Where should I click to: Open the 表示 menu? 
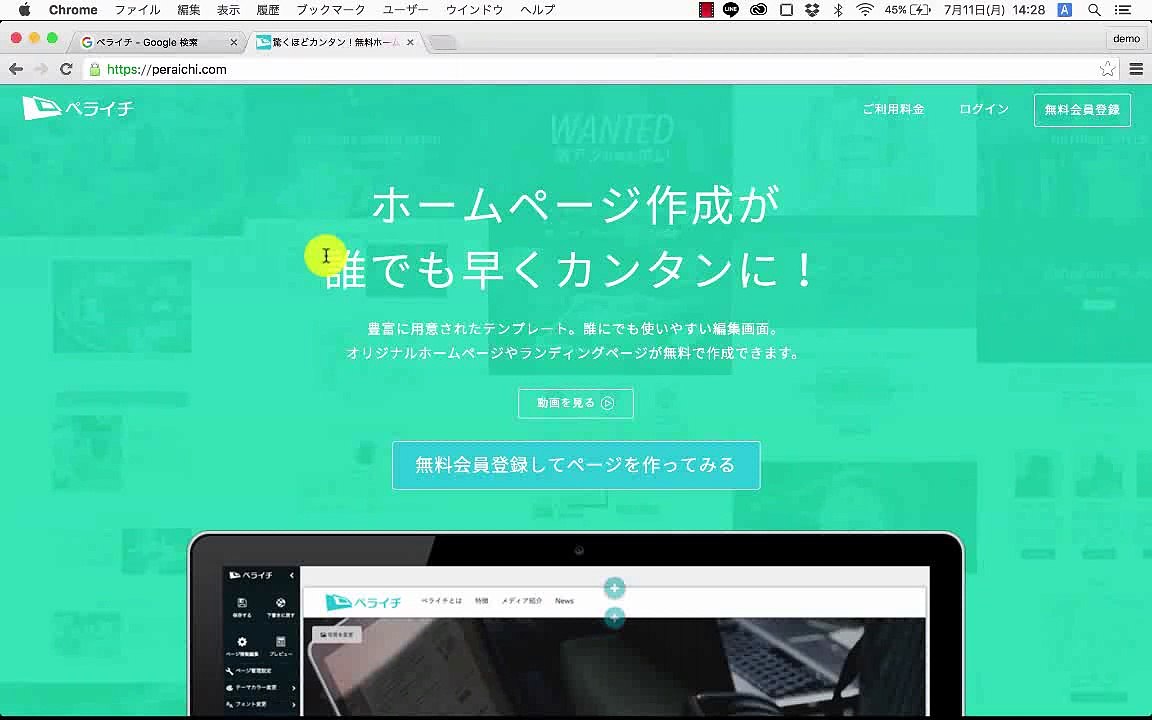228,10
